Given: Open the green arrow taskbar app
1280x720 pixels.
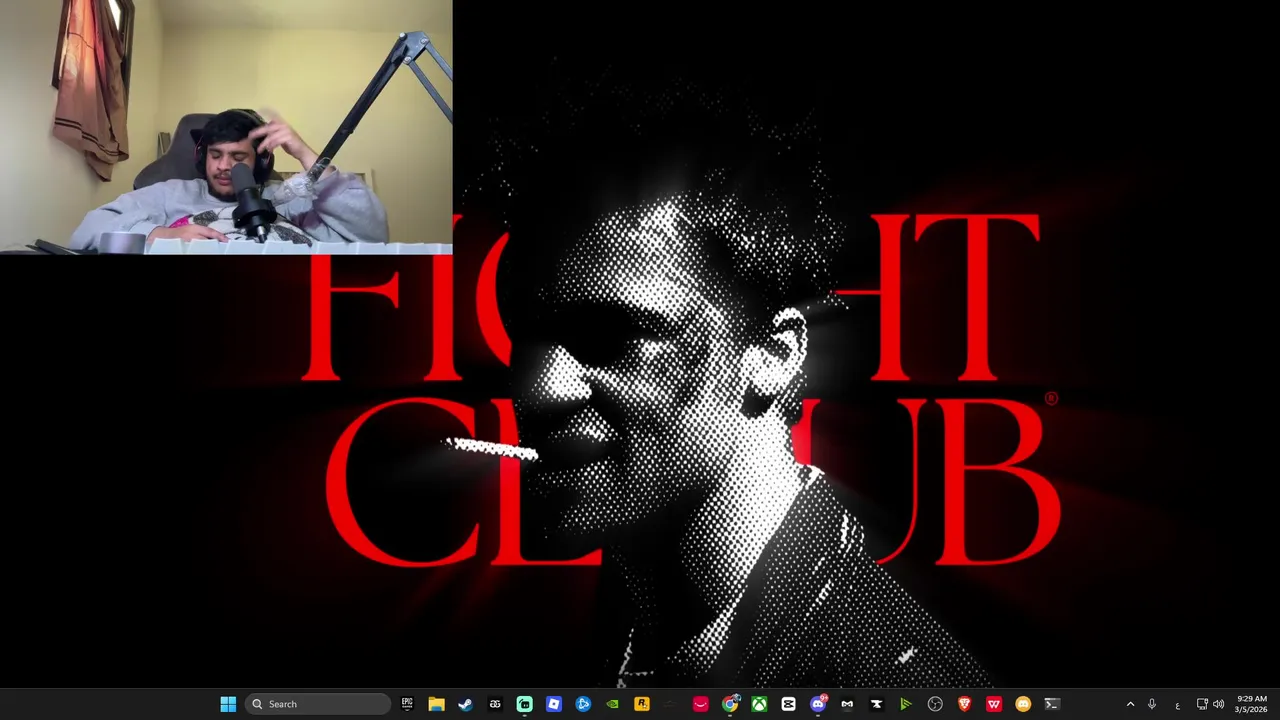Looking at the screenshot, I should 905,704.
